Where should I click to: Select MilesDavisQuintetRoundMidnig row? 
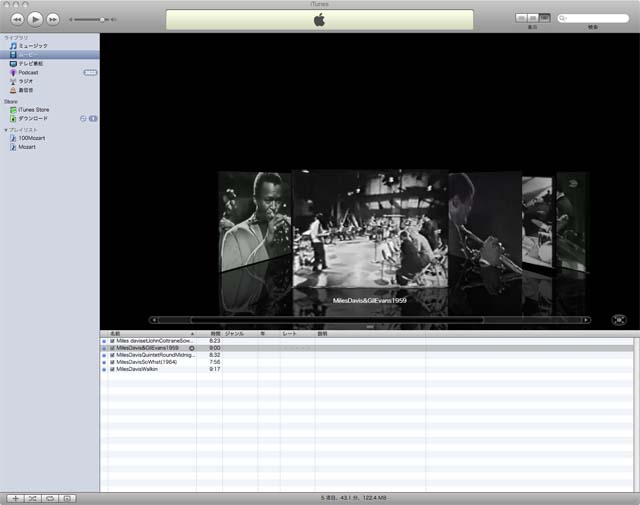(x=367, y=355)
